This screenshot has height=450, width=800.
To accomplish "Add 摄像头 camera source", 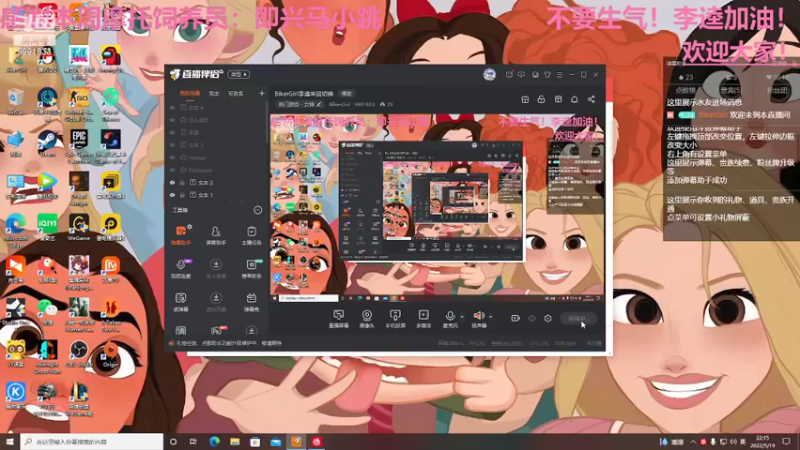I will click(367, 318).
